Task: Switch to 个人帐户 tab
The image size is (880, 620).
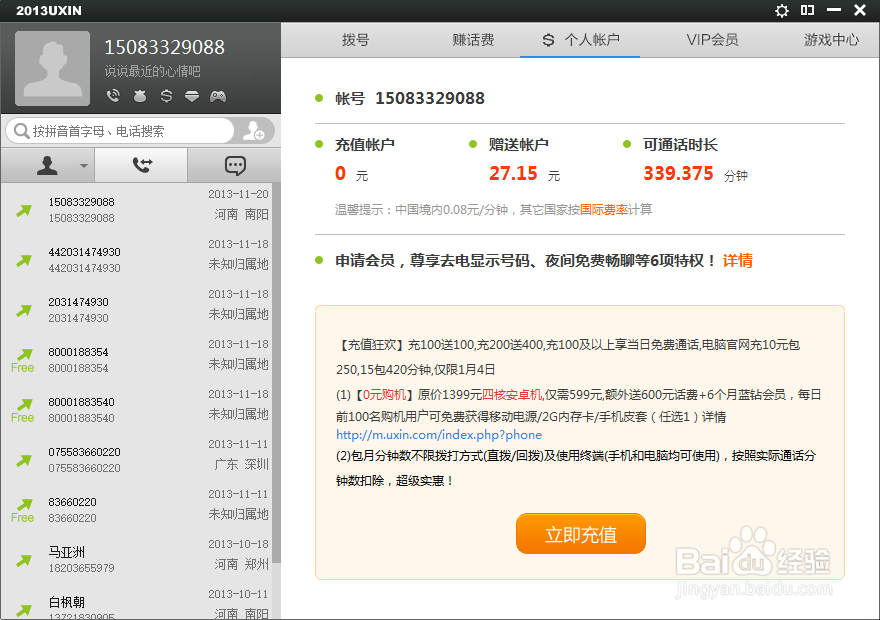Action: pos(581,40)
